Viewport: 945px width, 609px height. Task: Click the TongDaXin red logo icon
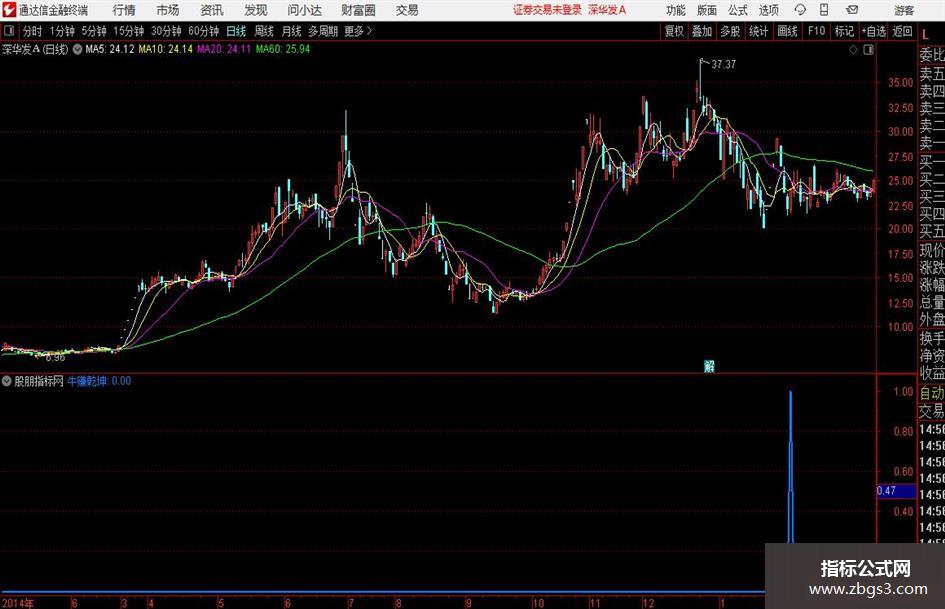click(8, 10)
